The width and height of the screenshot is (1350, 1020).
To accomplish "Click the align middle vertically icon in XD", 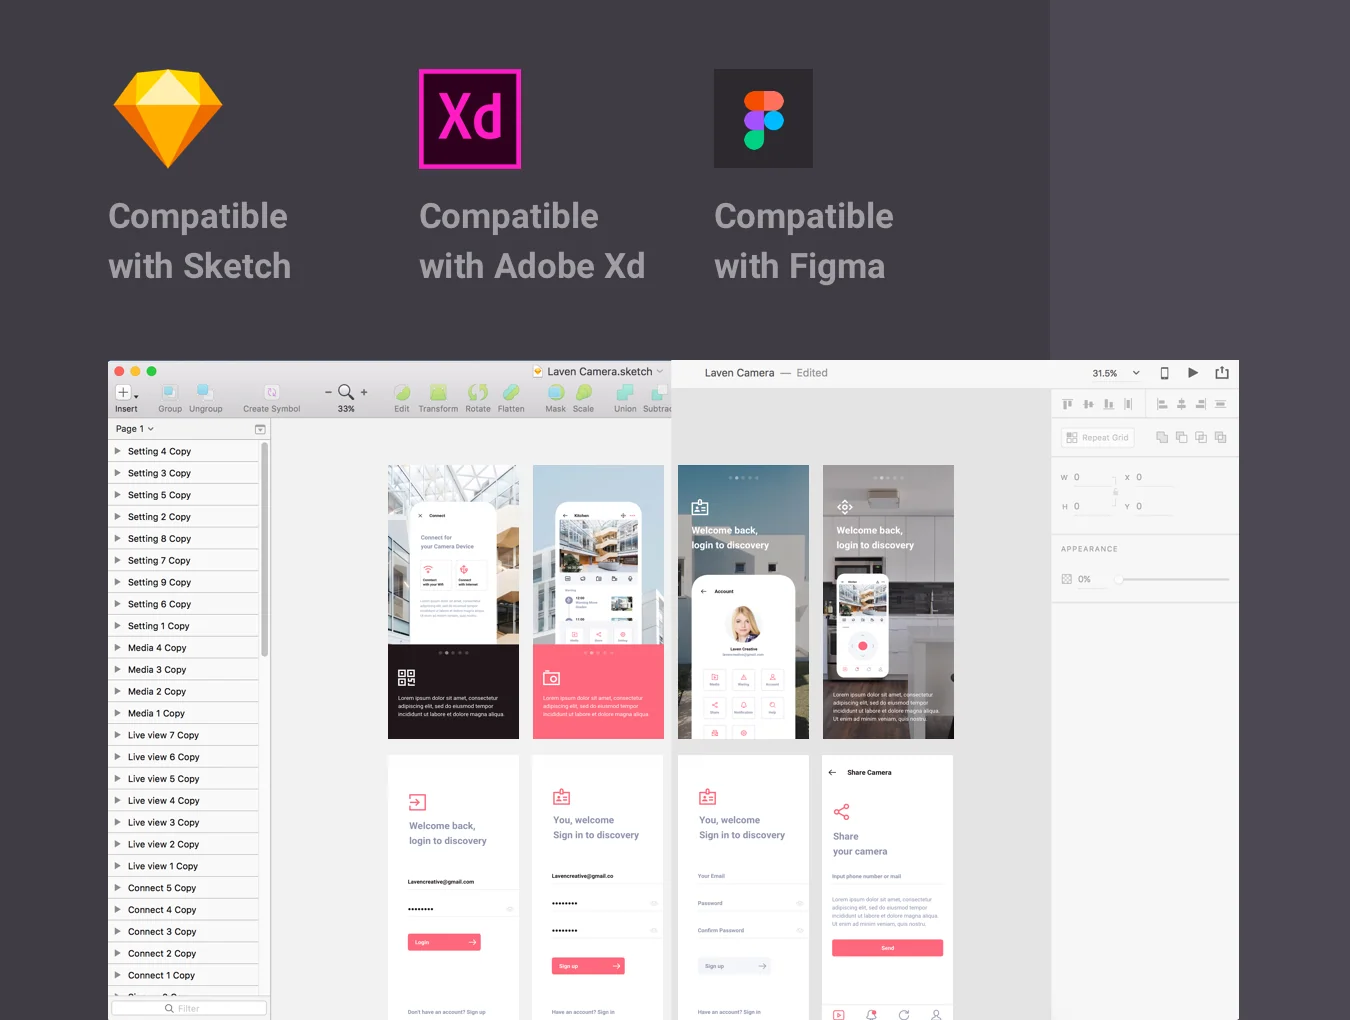I will pyautogui.click(x=1088, y=404).
